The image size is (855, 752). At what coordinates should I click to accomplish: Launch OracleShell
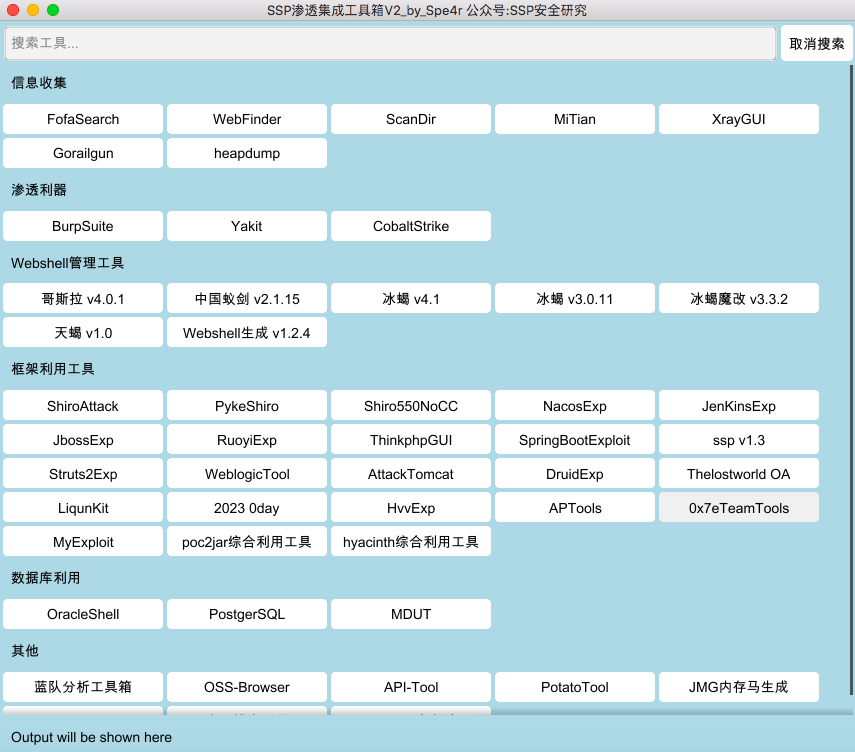(83, 614)
